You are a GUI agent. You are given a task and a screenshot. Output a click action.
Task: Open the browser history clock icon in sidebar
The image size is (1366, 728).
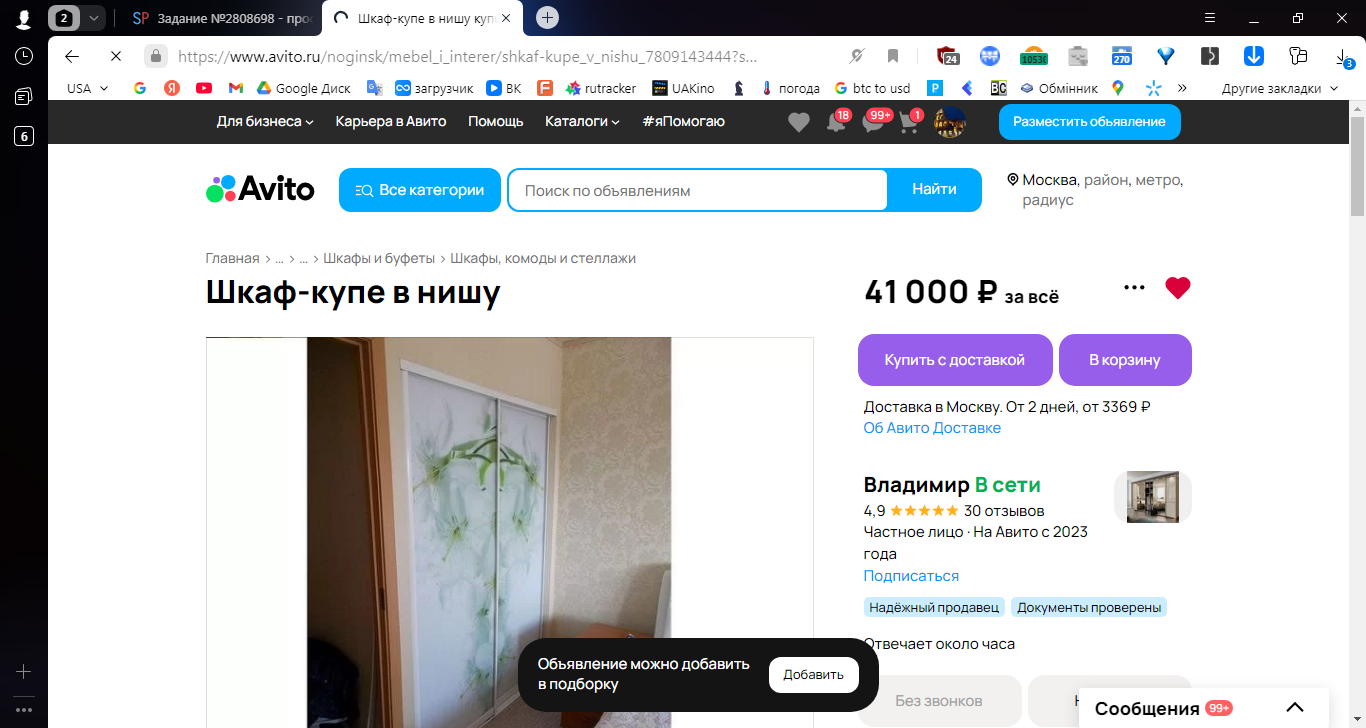click(x=24, y=56)
